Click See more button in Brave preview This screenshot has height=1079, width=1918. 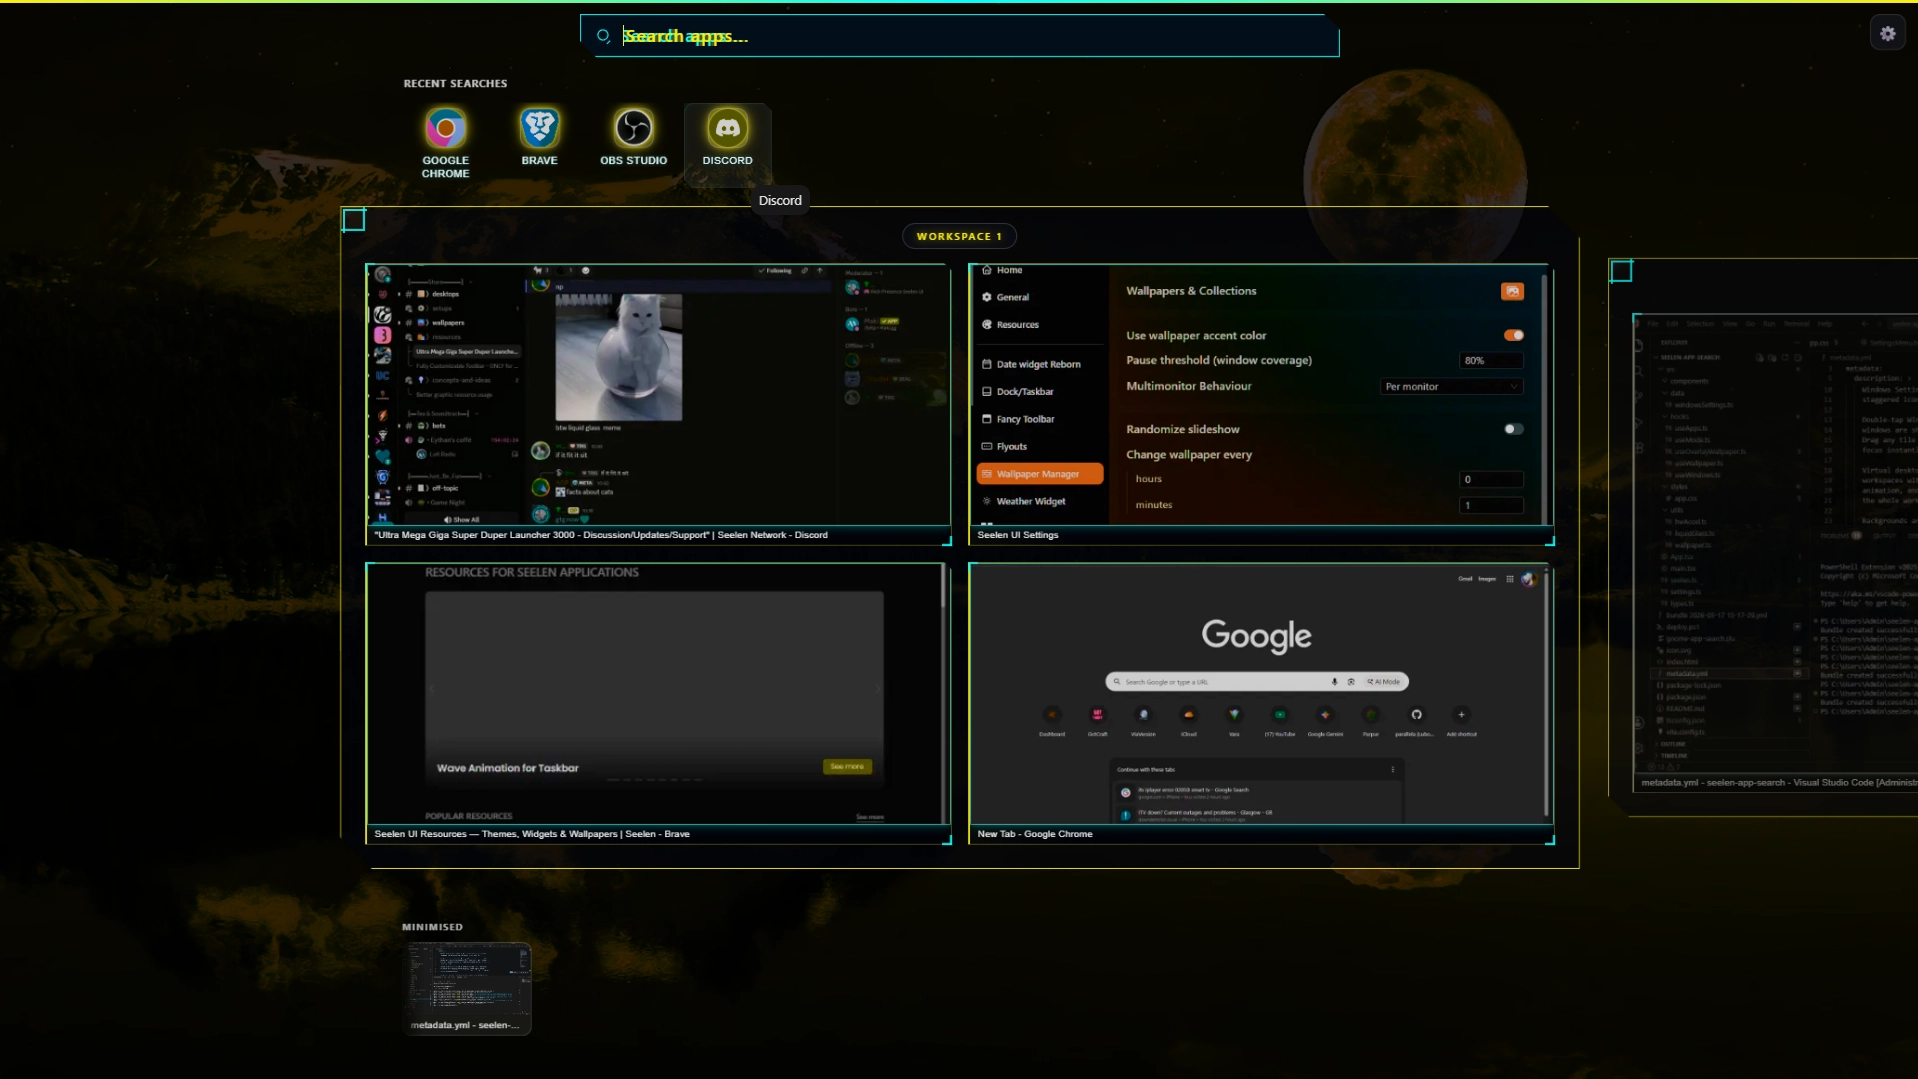coord(847,767)
